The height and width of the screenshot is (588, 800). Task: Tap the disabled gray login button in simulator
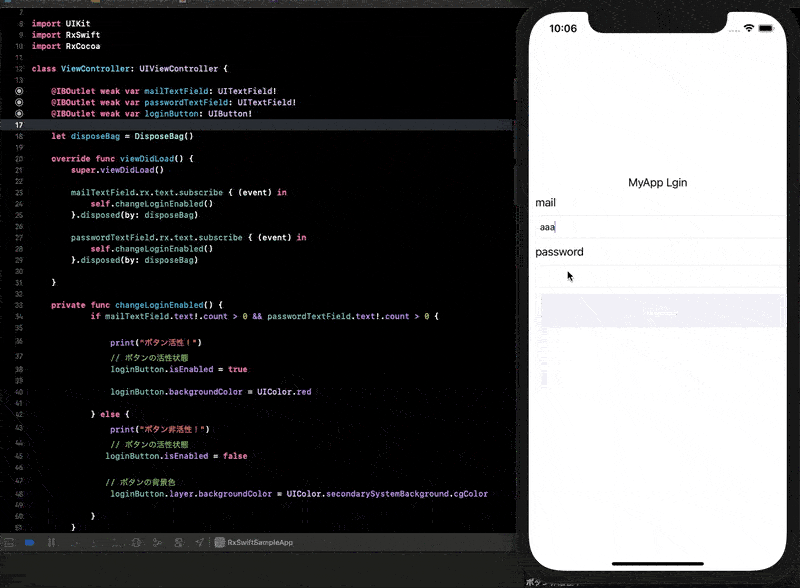pos(662,311)
